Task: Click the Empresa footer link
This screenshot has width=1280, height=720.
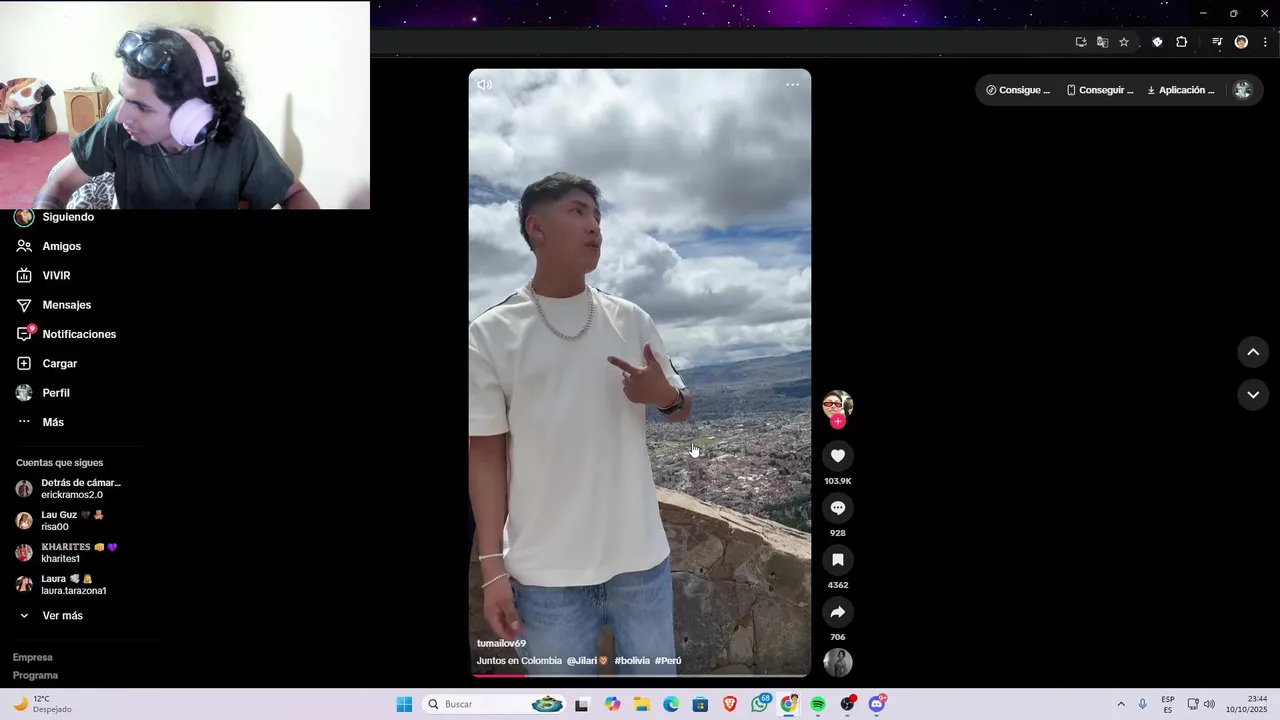Action: [33, 657]
